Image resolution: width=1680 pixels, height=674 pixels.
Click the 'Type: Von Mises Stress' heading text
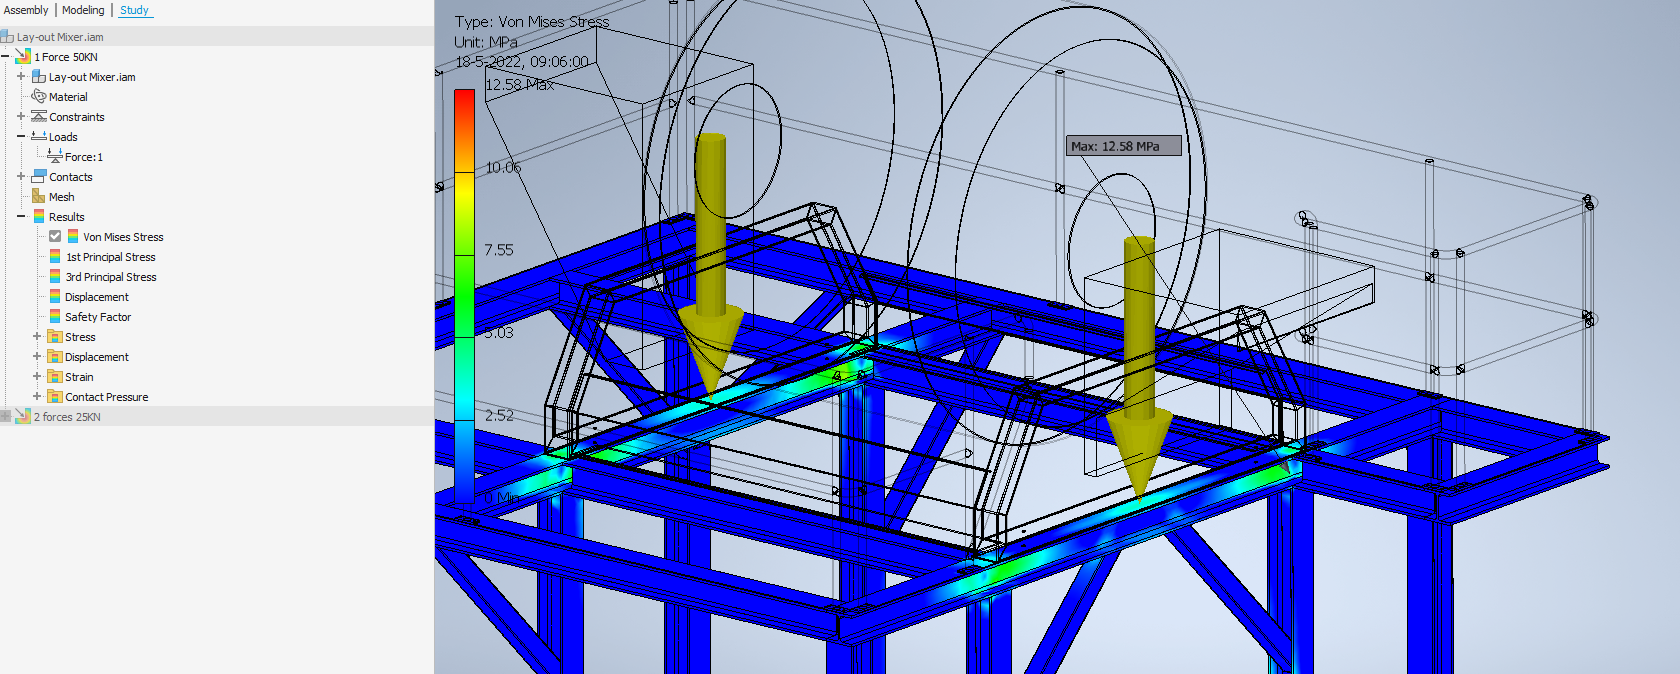click(532, 21)
